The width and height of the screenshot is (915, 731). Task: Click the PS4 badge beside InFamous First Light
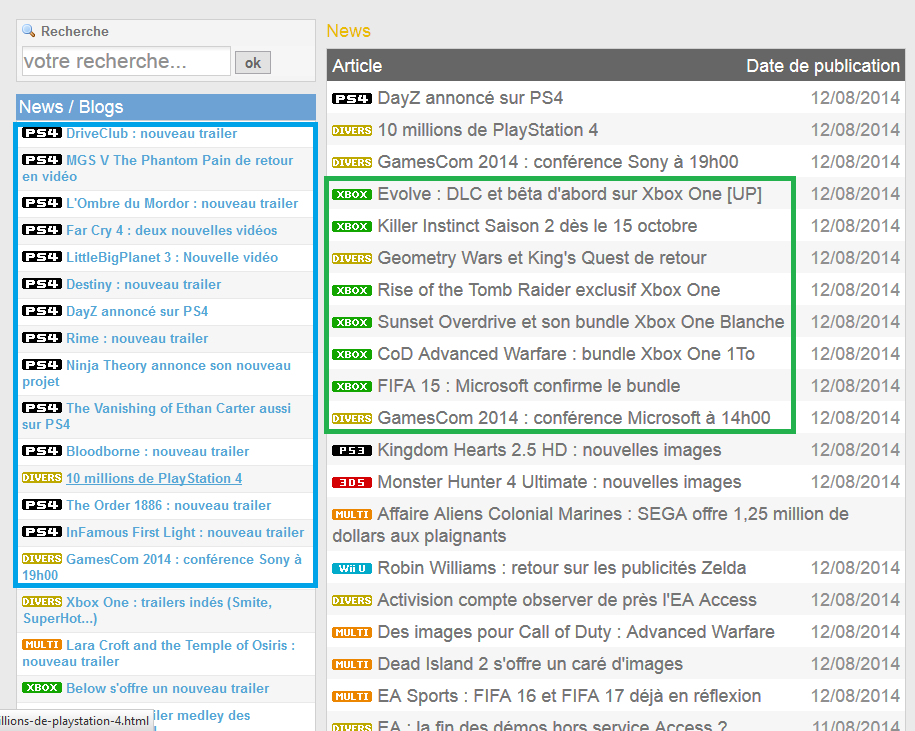click(x=41, y=531)
